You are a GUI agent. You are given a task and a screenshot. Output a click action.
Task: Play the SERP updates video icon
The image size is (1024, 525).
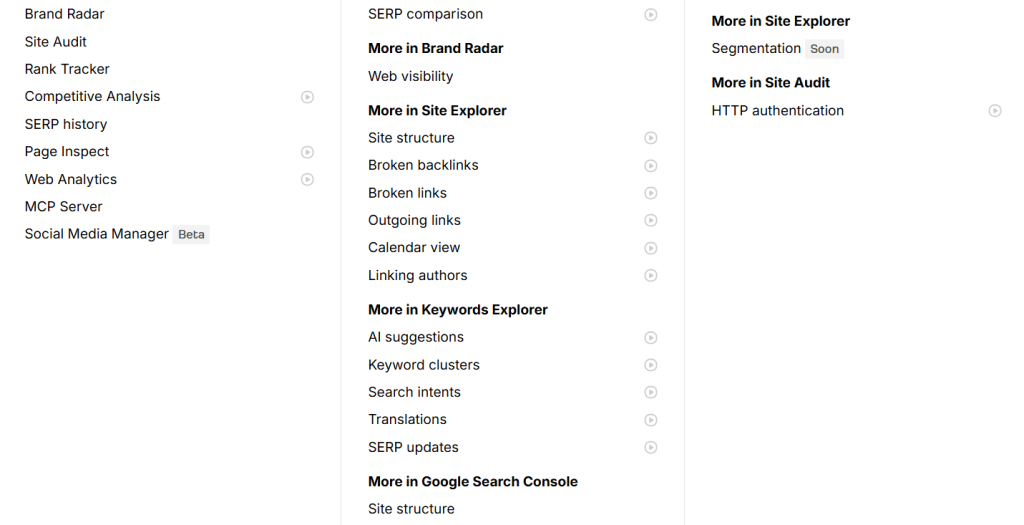tap(651, 448)
